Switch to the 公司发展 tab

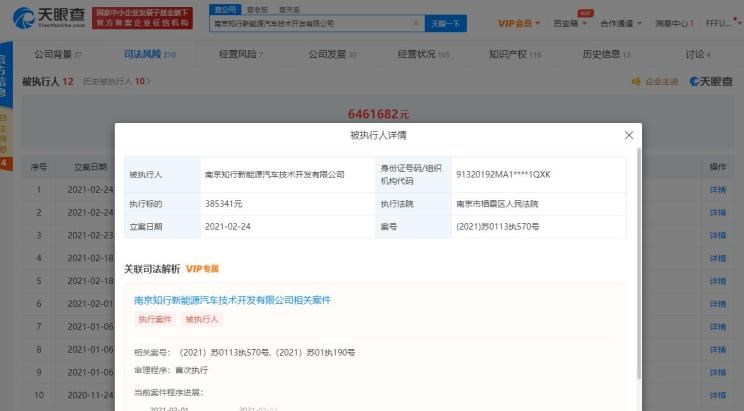coord(332,55)
